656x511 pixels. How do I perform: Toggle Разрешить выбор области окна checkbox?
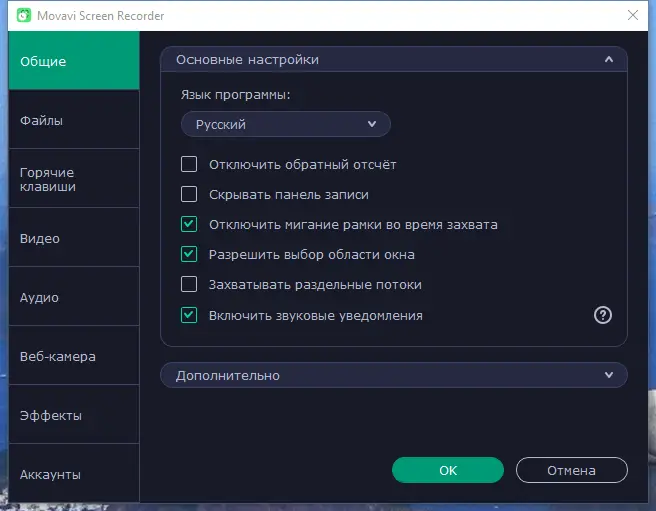[189, 255]
